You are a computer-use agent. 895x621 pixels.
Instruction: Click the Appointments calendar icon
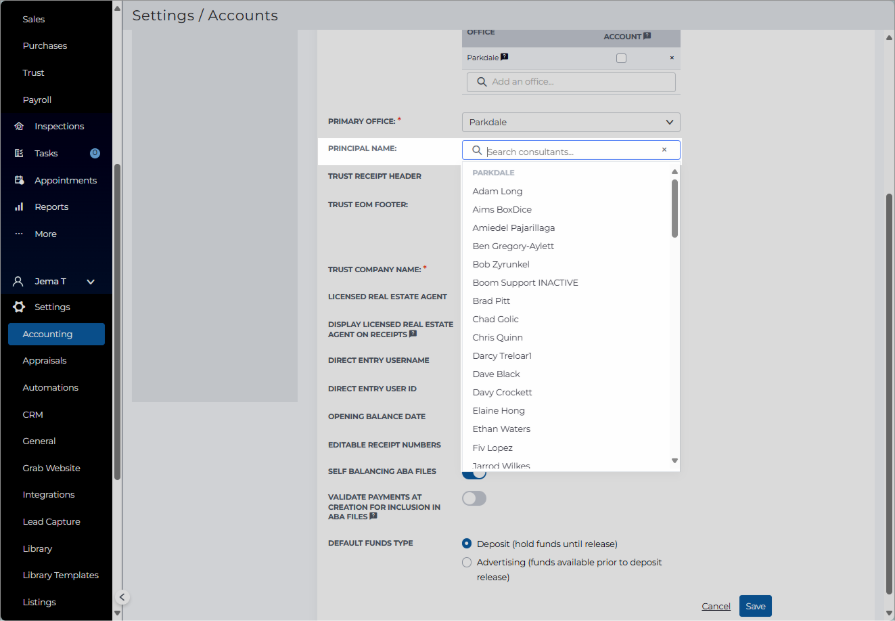[19, 180]
